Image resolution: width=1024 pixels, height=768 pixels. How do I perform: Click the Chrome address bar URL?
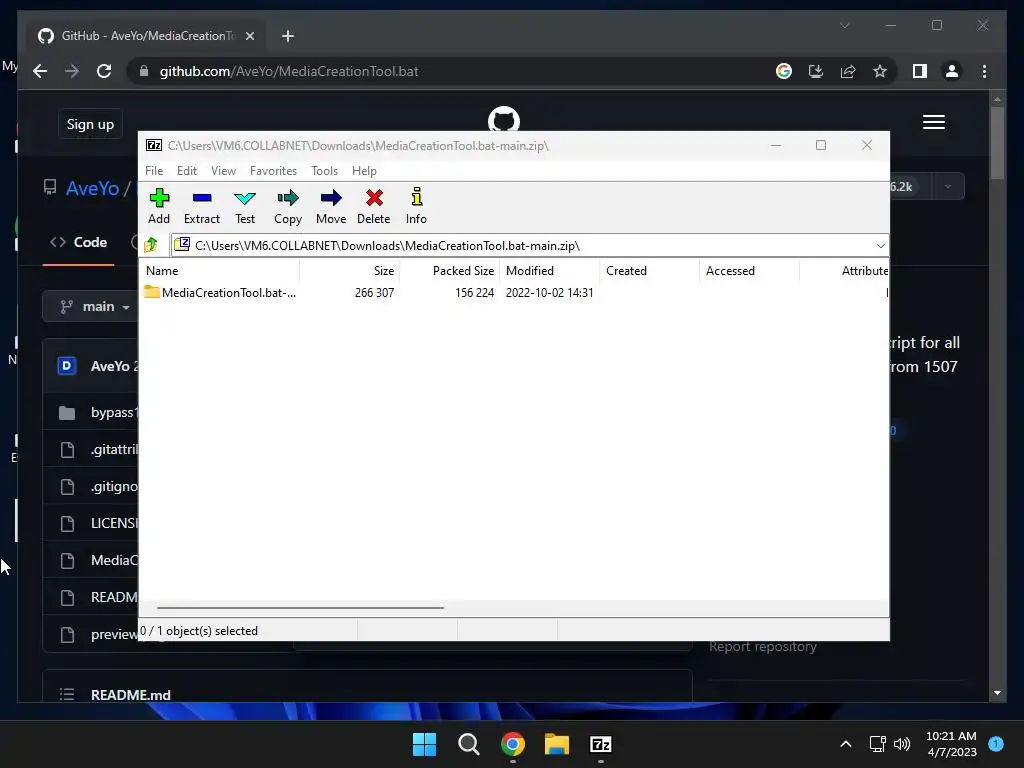tap(289, 71)
